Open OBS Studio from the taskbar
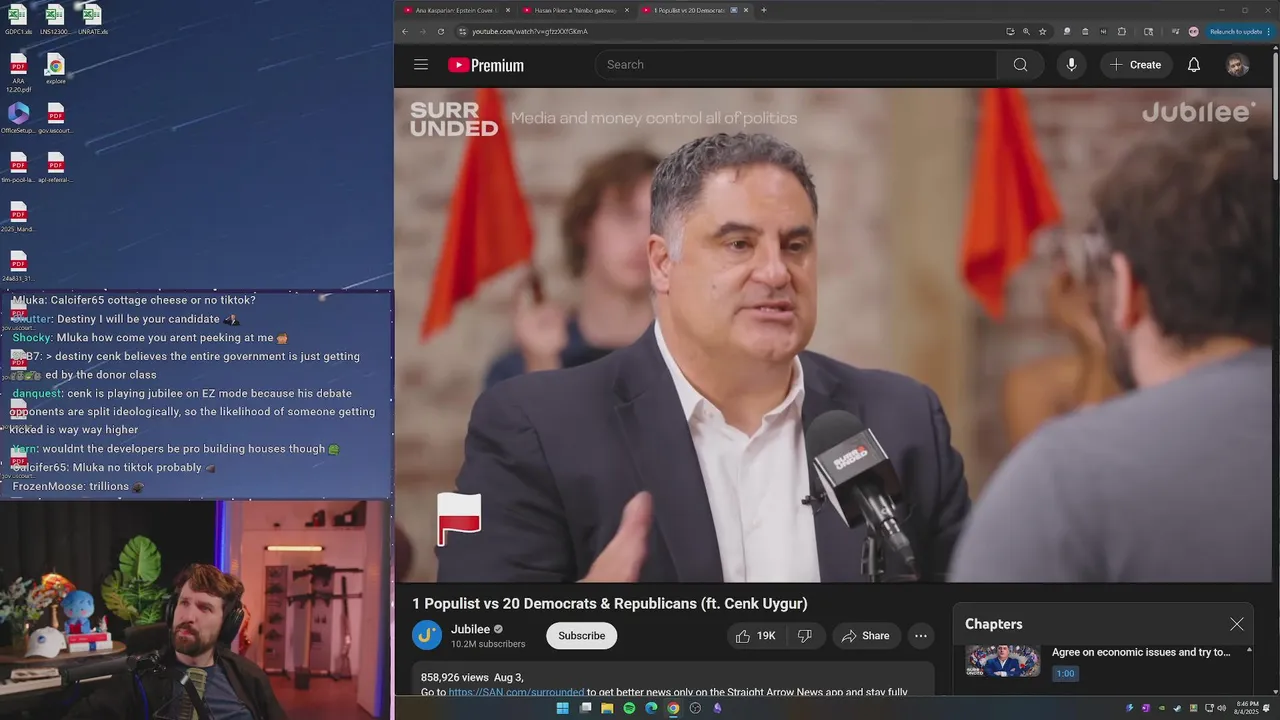Viewport: 1280px width, 720px height. (695, 708)
